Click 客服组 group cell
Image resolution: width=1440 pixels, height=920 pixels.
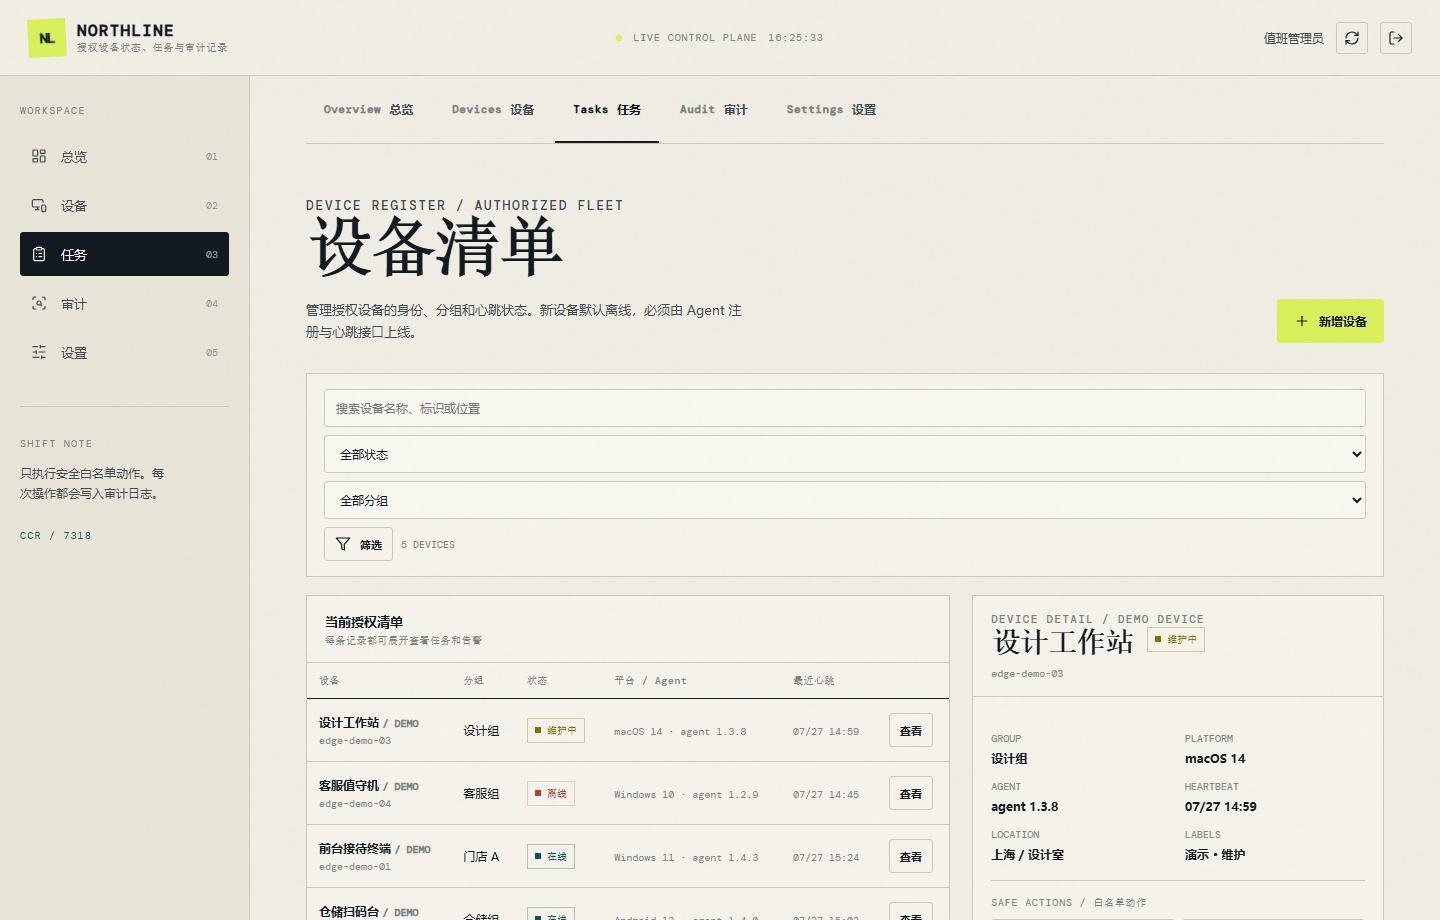click(x=481, y=793)
